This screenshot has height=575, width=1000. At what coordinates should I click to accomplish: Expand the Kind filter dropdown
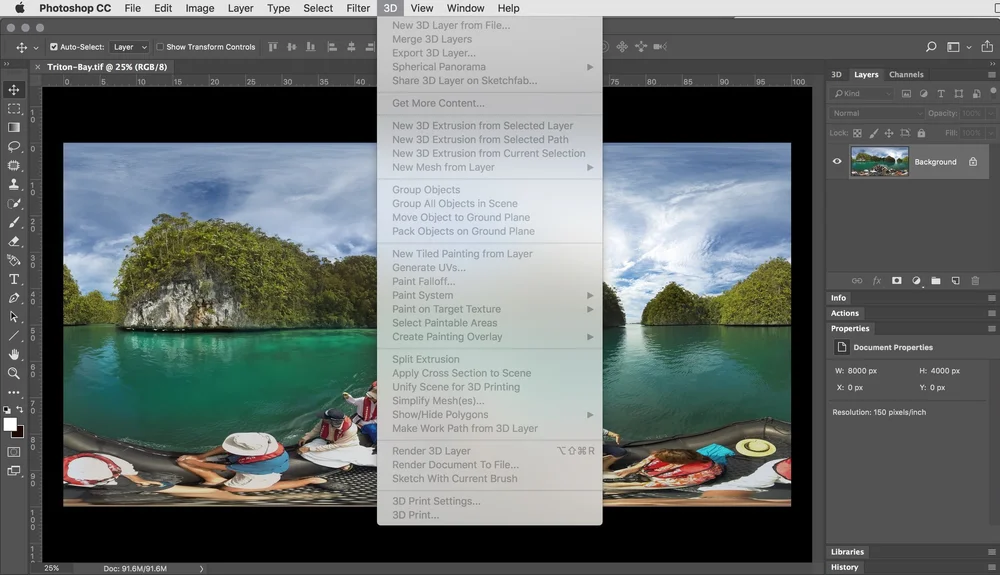click(x=862, y=94)
